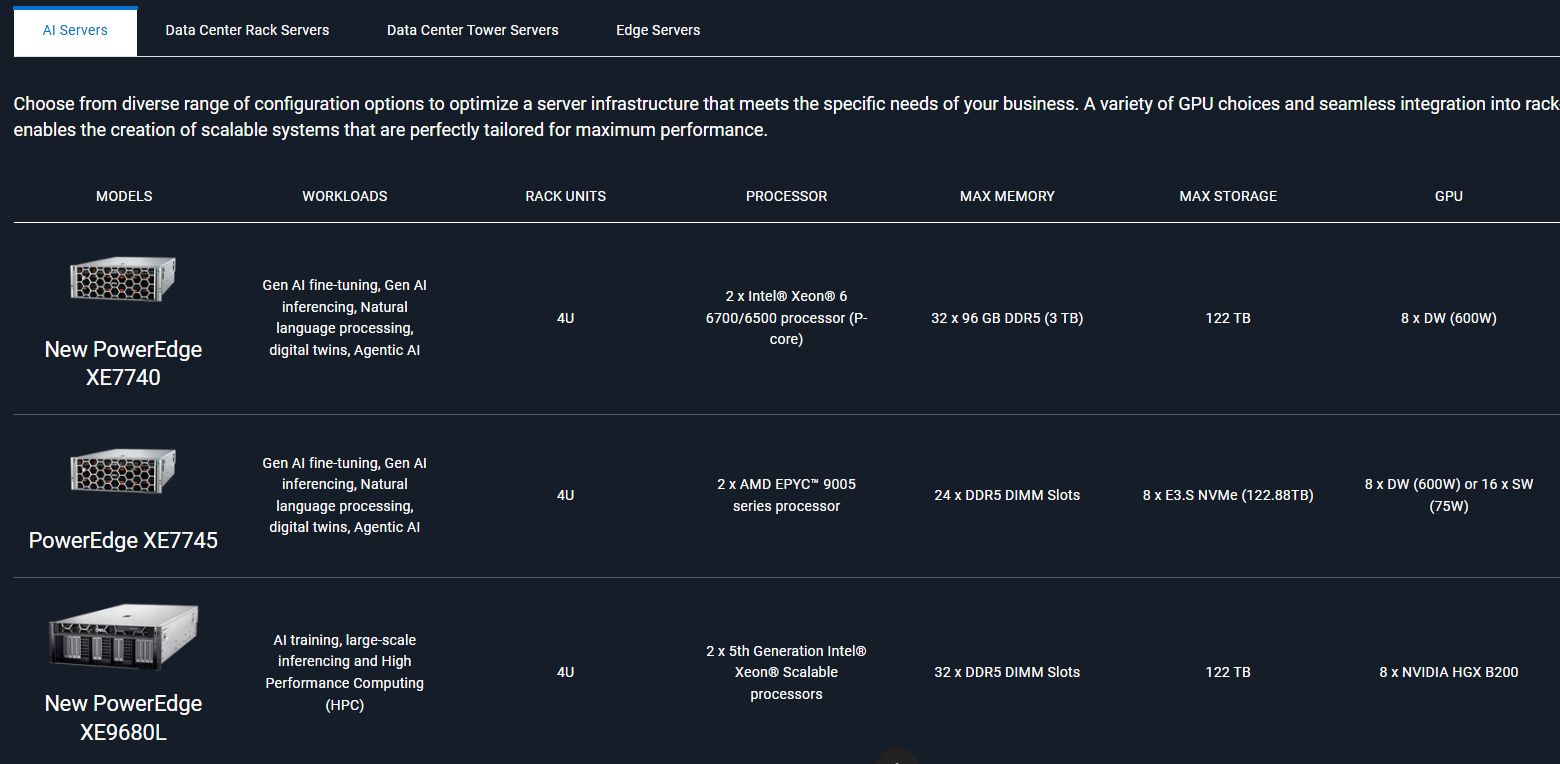Click the round expand button at bottom
The image size is (1560, 764).
tap(897, 756)
